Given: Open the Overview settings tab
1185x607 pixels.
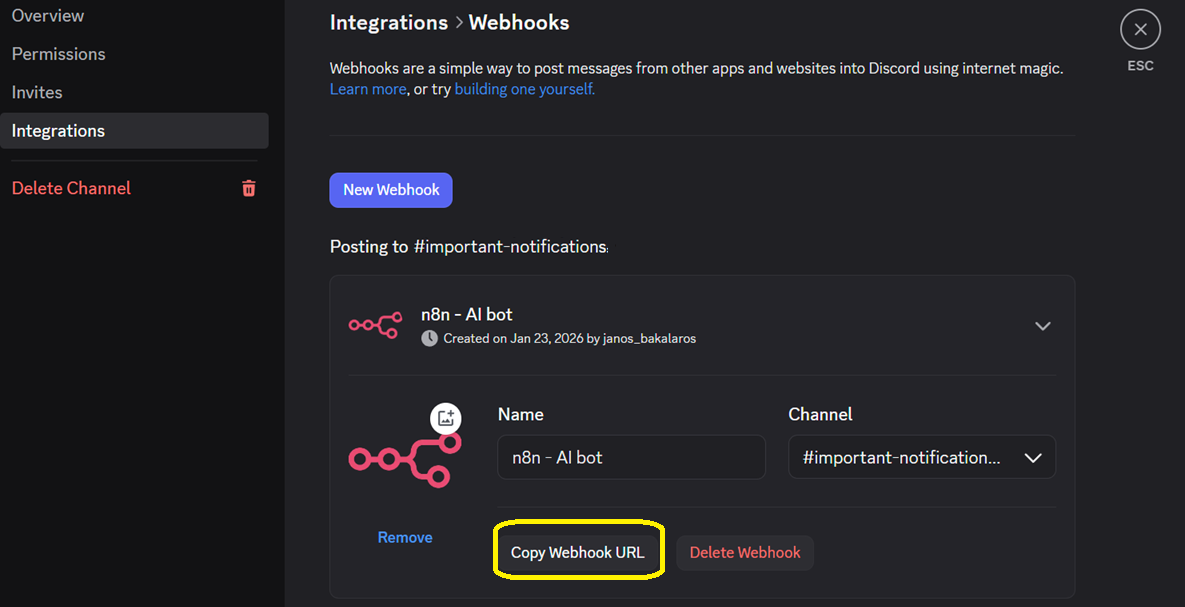Looking at the screenshot, I should point(48,15).
